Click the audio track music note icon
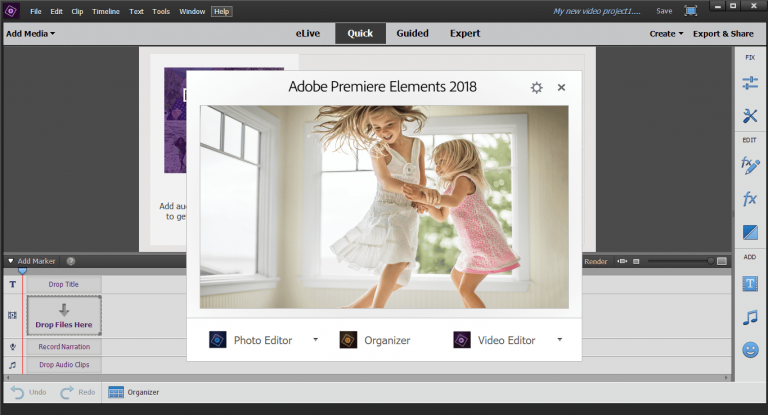The height and width of the screenshot is (415, 768). point(13,365)
